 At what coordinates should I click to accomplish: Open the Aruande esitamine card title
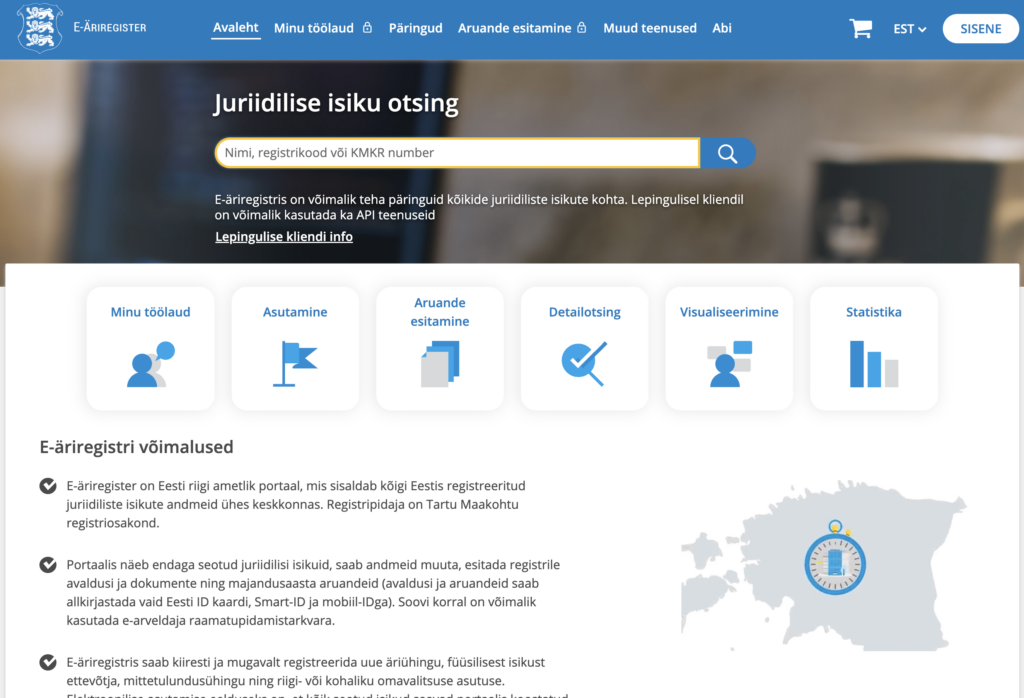click(440, 312)
